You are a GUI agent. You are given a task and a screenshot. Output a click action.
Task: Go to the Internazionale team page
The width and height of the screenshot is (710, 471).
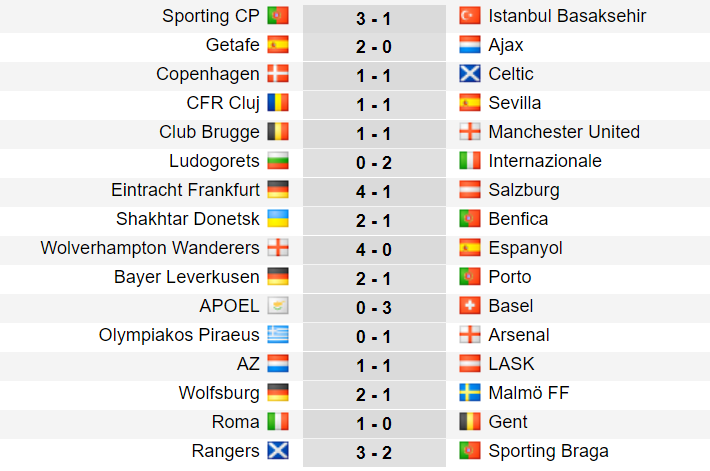click(x=545, y=161)
